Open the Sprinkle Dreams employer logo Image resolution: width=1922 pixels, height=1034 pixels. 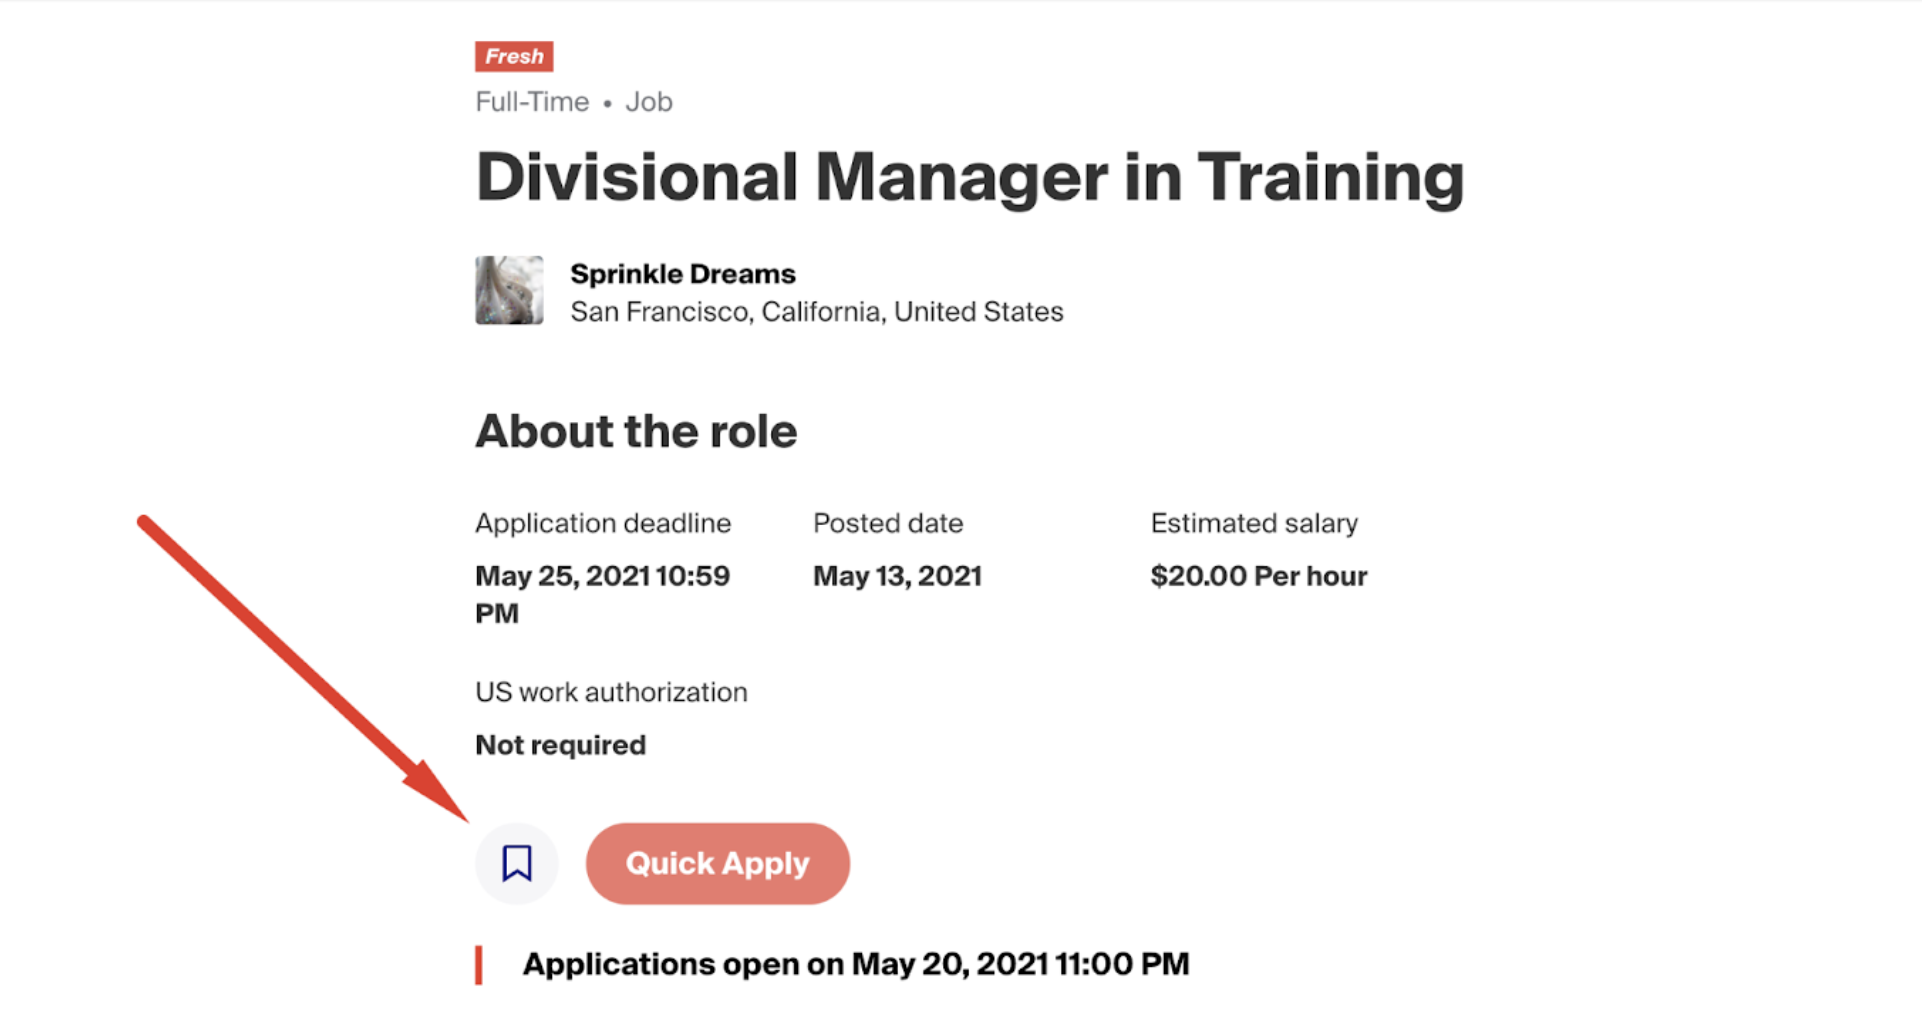509,290
